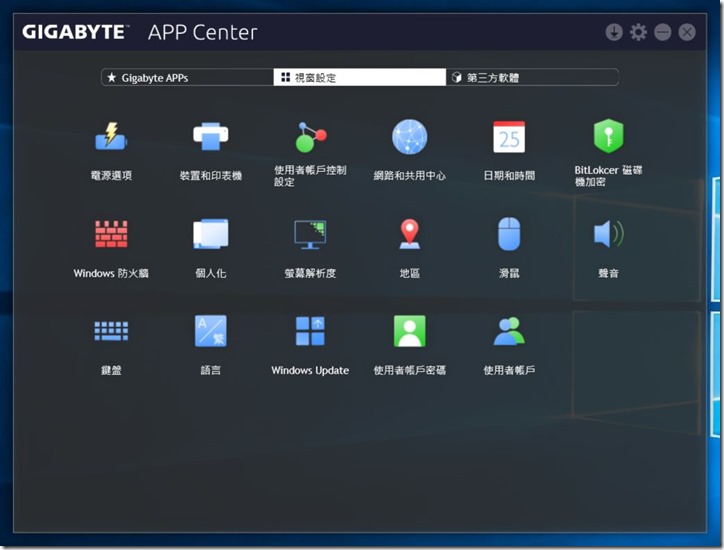Open the 滑鼠 mouse icon
This screenshot has height=550, width=724.
point(509,234)
